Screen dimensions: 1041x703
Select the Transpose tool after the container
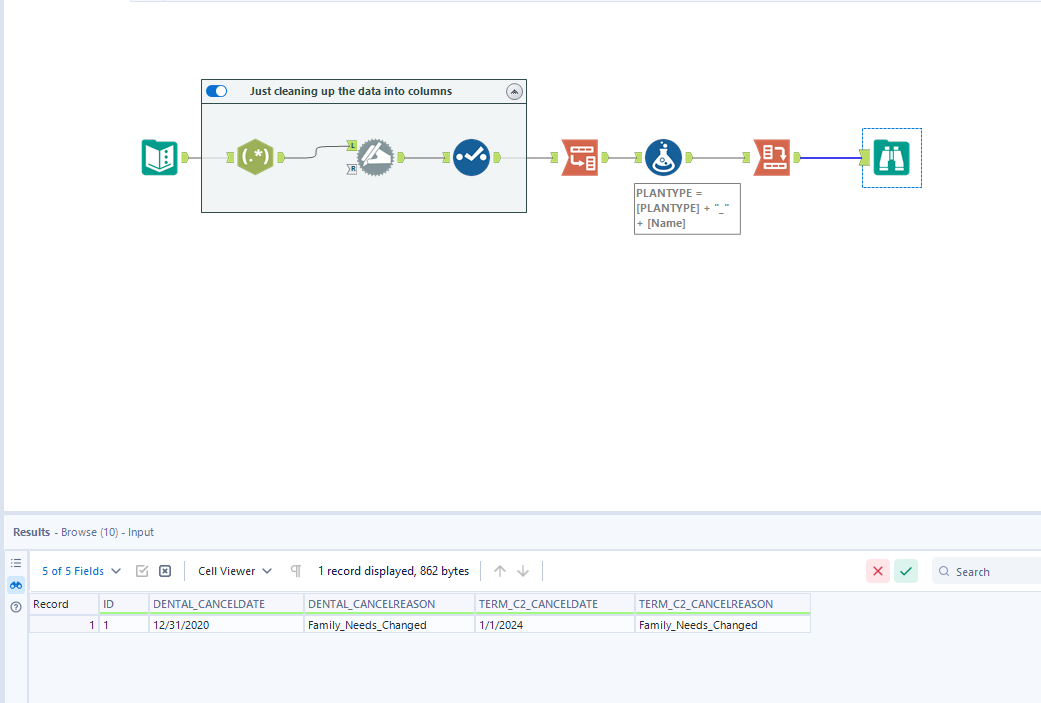(580, 157)
